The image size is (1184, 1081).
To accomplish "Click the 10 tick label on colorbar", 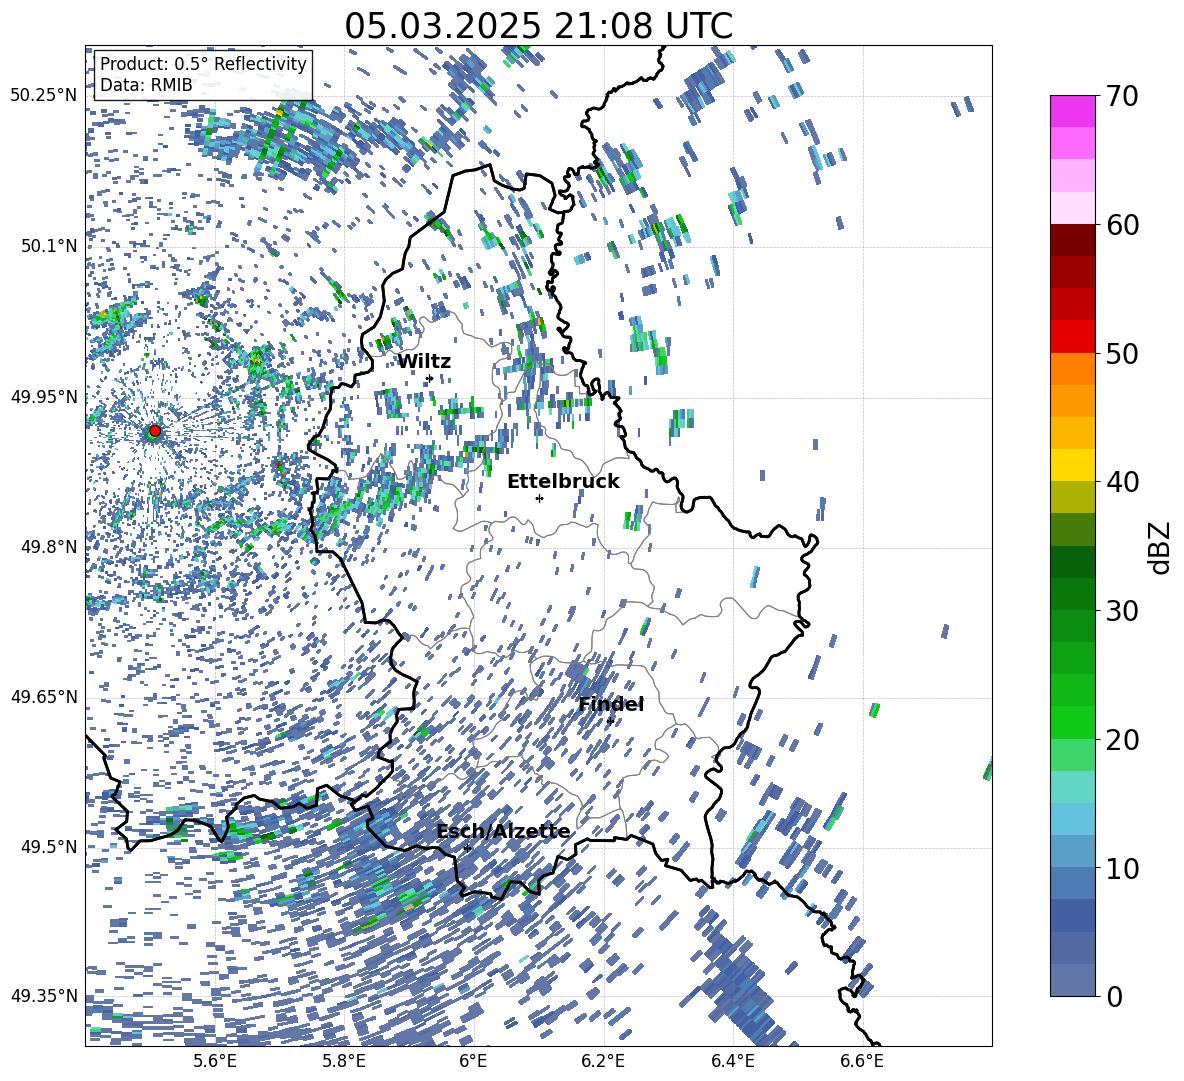I will pos(1122,868).
